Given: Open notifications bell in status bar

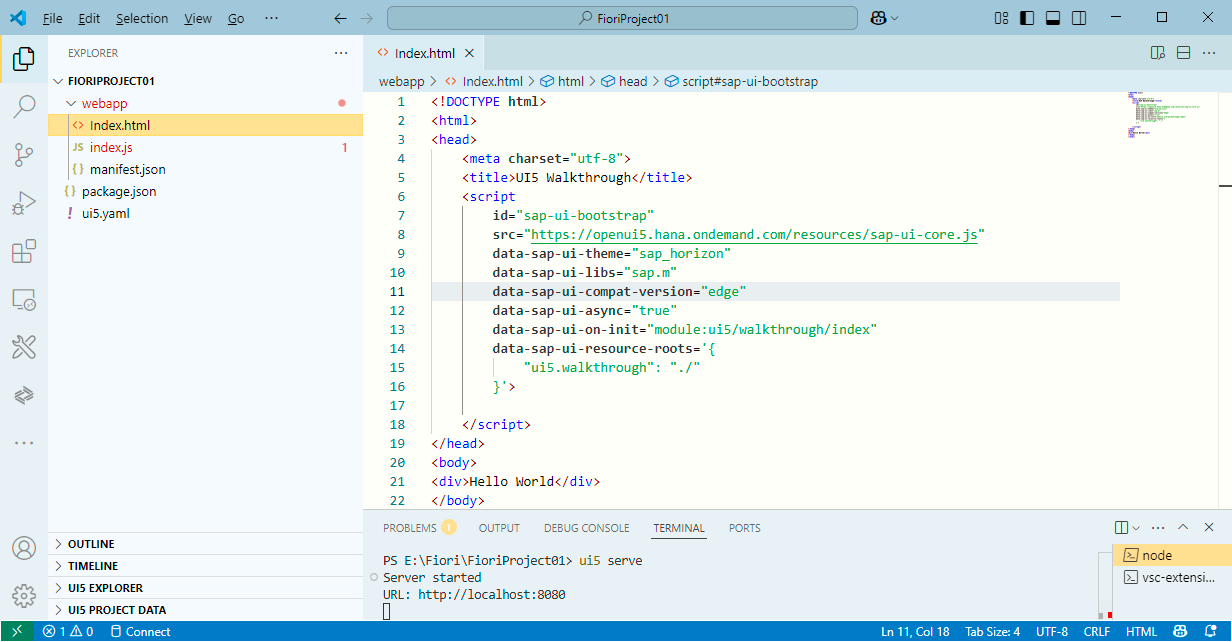Looking at the screenshot, I should [x=1210, y=631].
